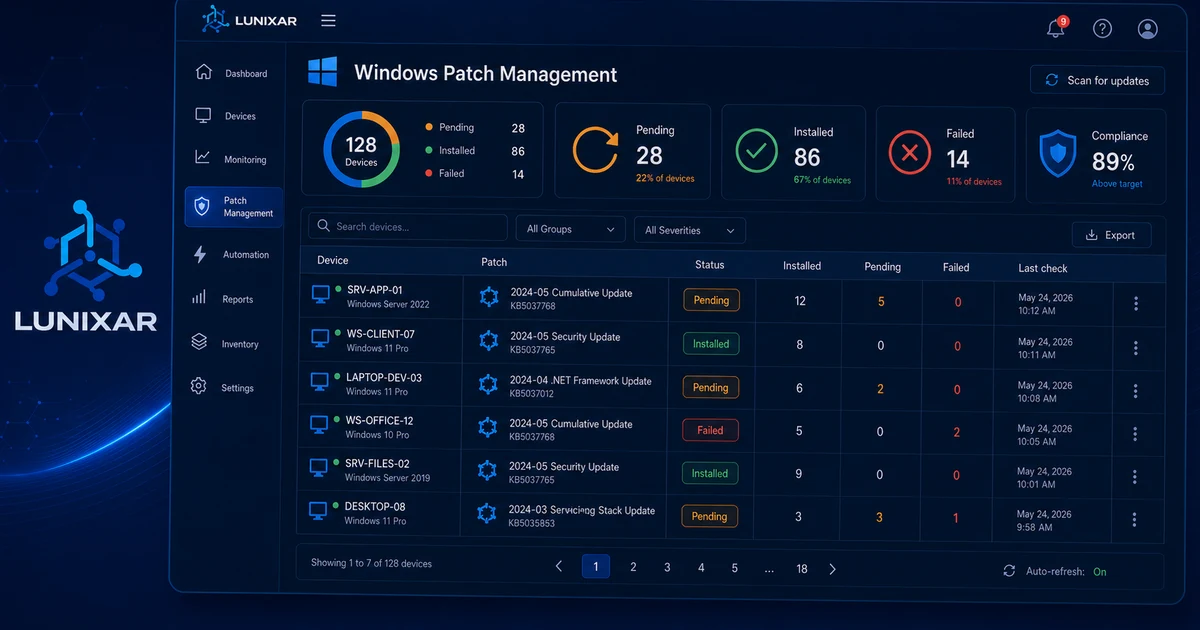This screenshot has height=630, width=1200.
Task: Click the Export button
Action: point(1111,235)
